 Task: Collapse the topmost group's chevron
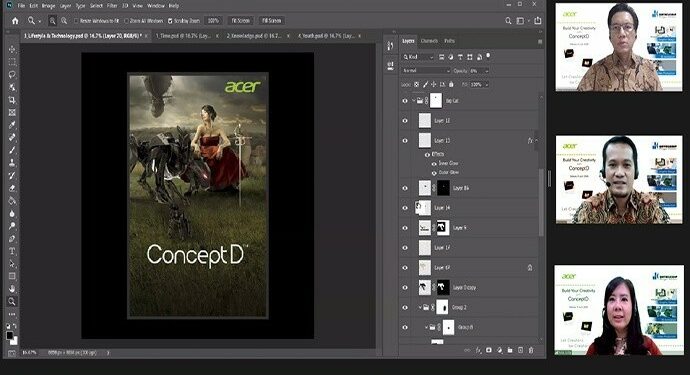[x=414, y=101]
